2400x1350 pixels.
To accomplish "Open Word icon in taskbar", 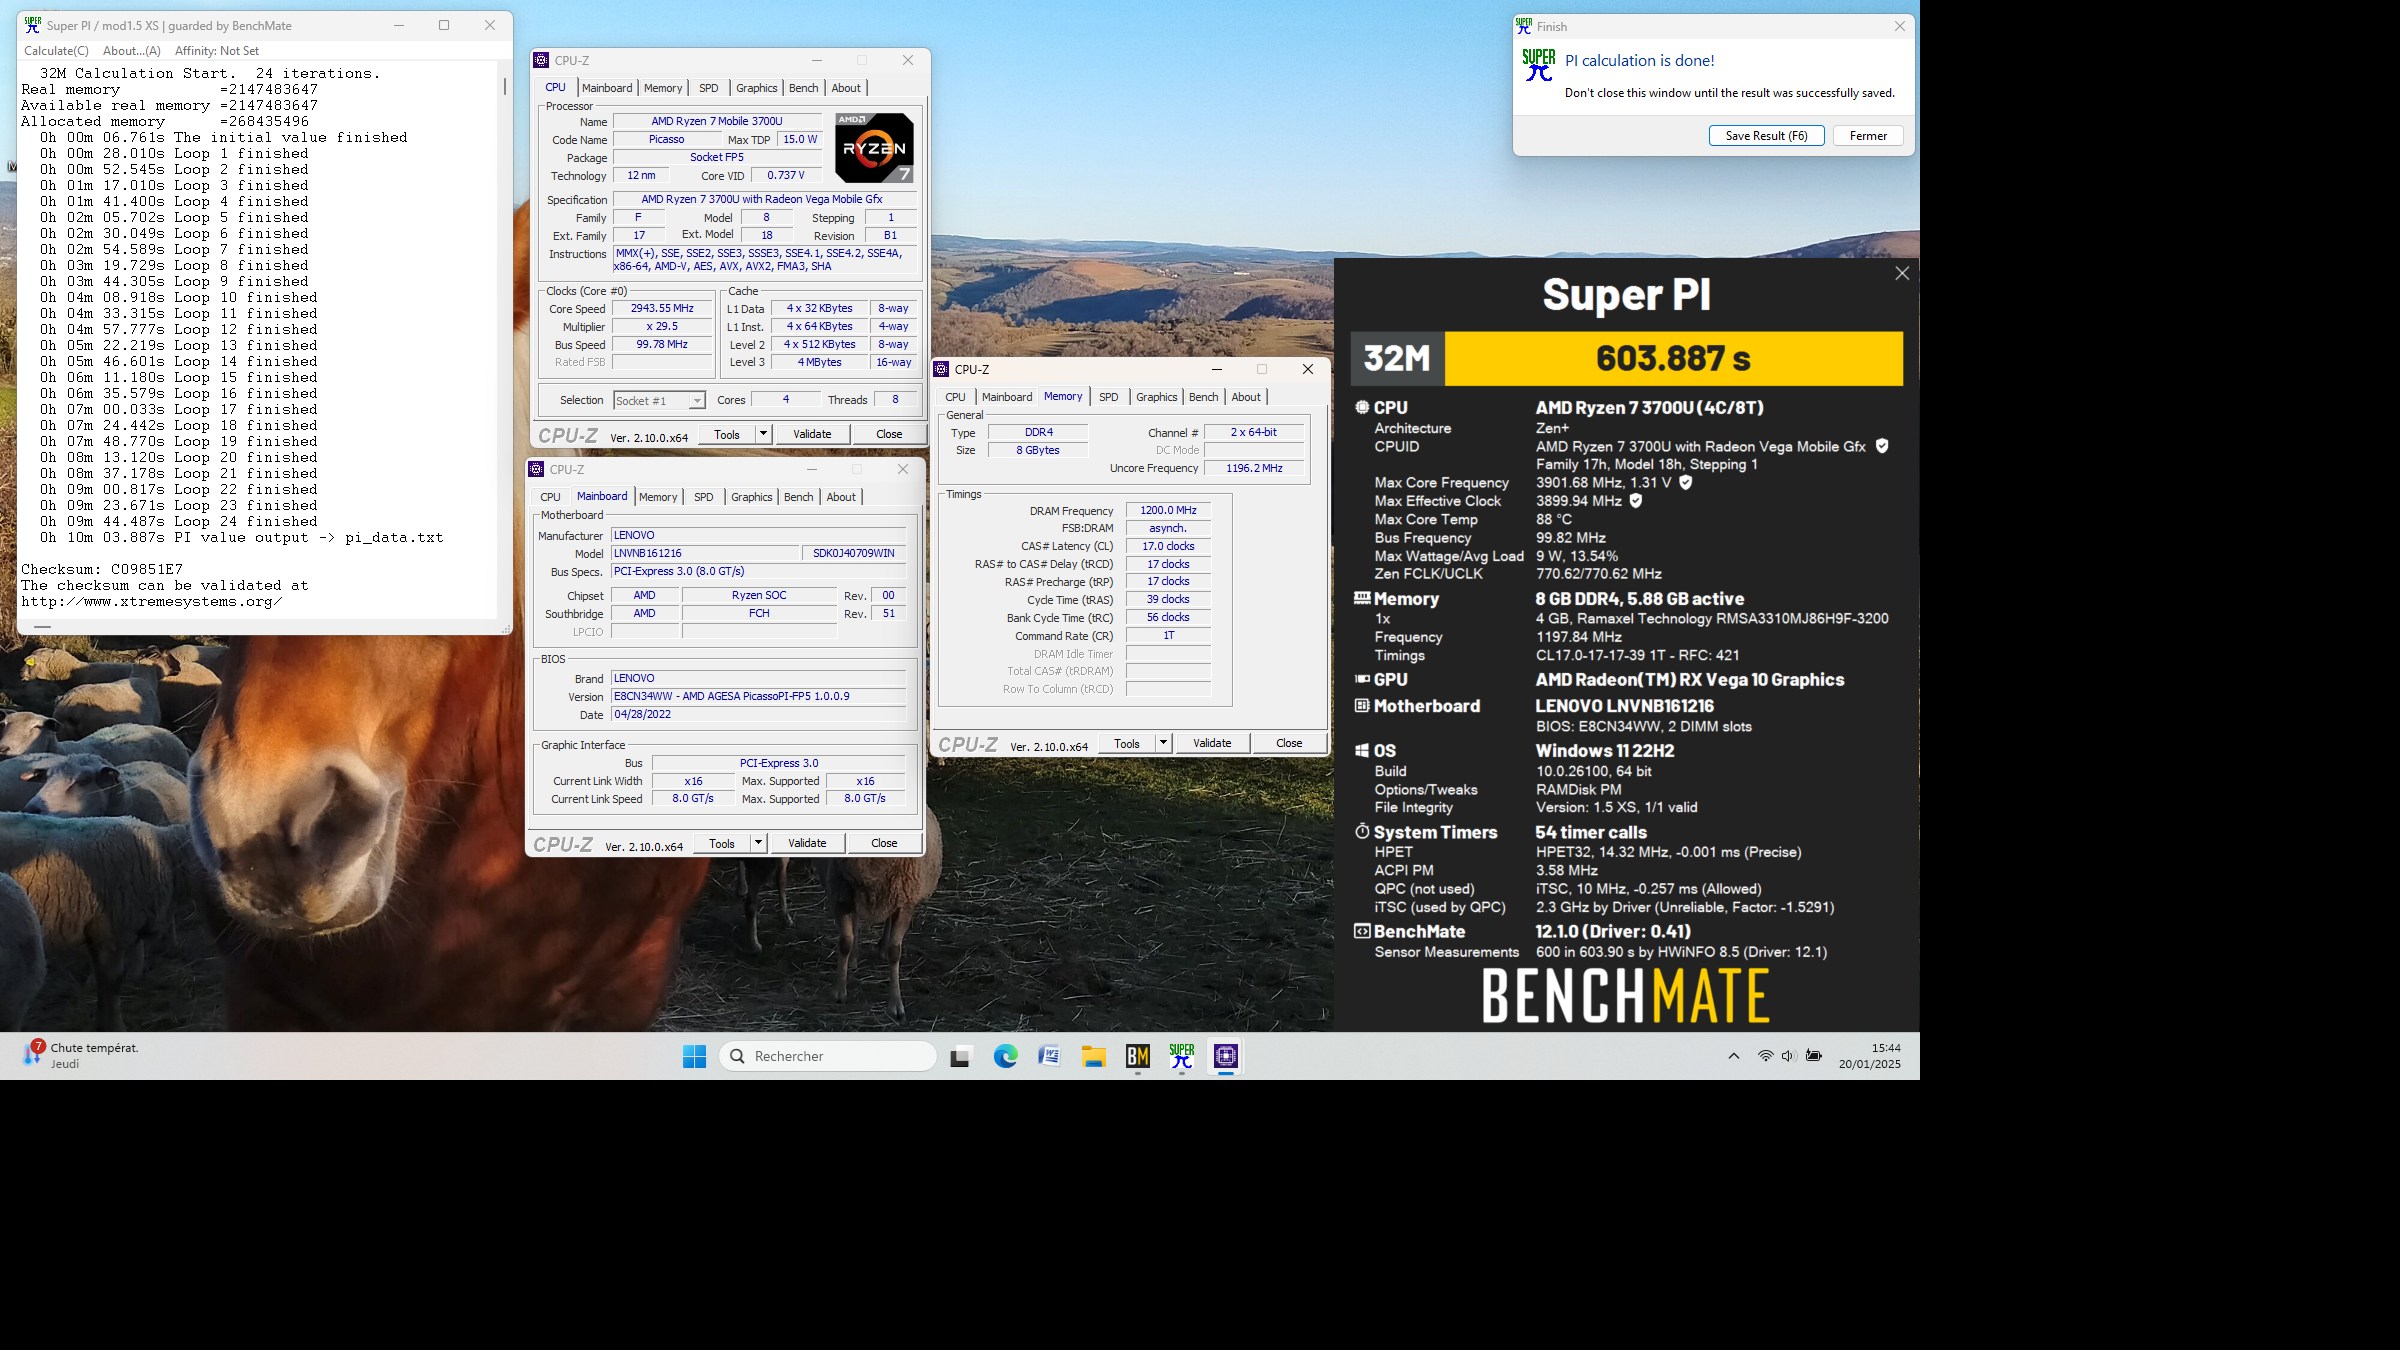I will 1049,1056.
